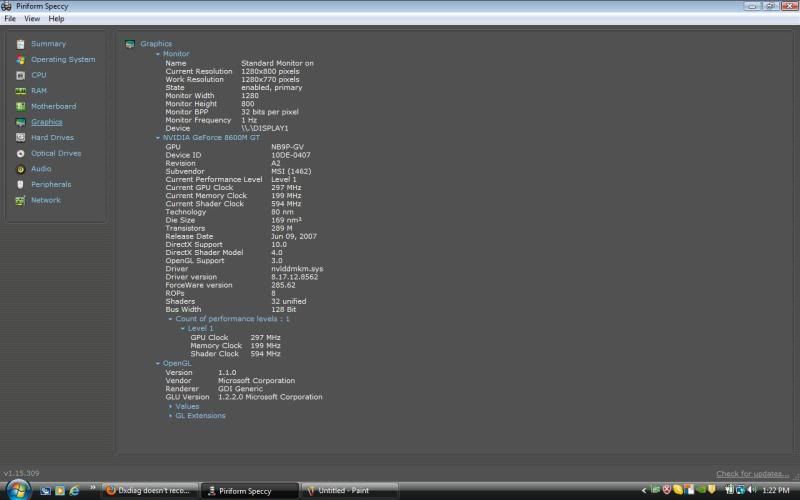Click the CPU chip icon in sidebar

click(20, 76)
